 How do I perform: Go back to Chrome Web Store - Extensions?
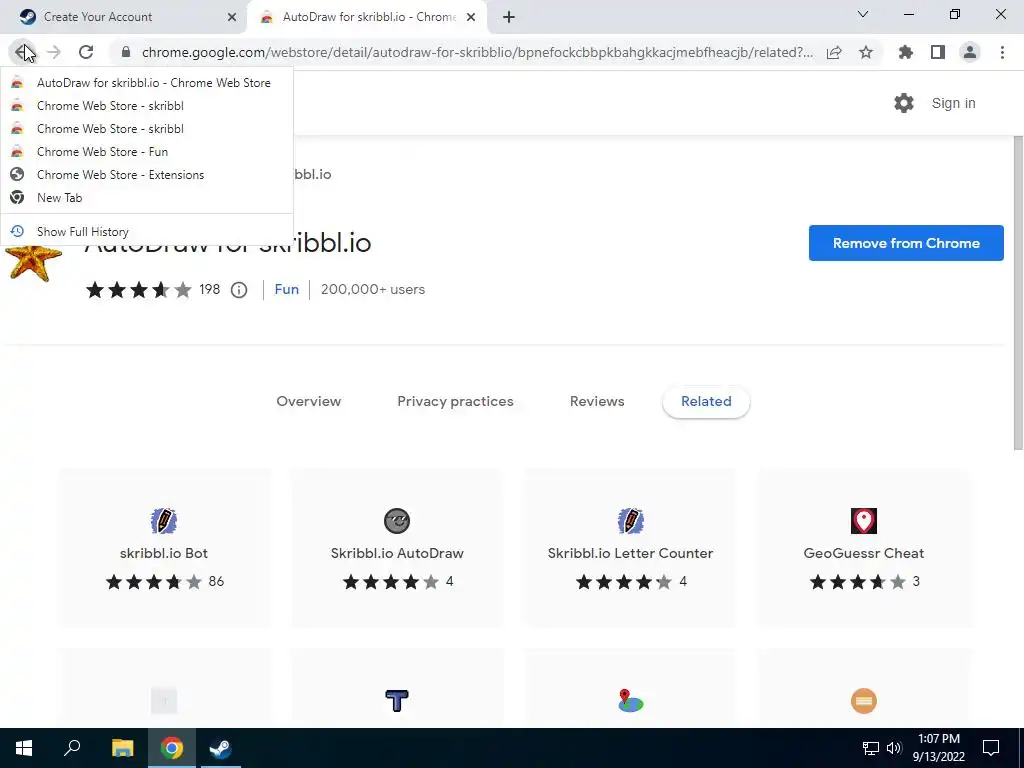tap(147, 174)
